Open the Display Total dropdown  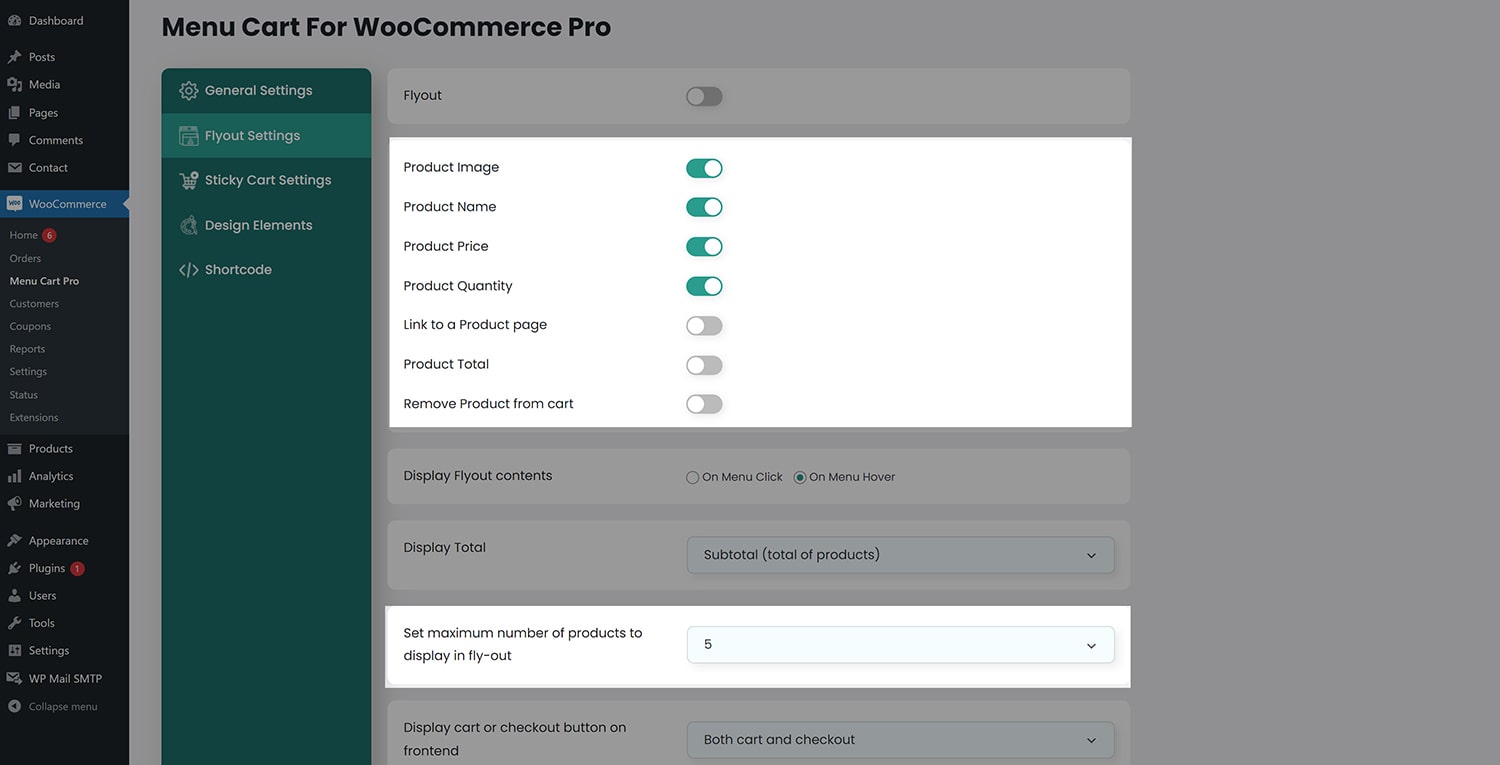pyautogui.click(x=900, y=555)
